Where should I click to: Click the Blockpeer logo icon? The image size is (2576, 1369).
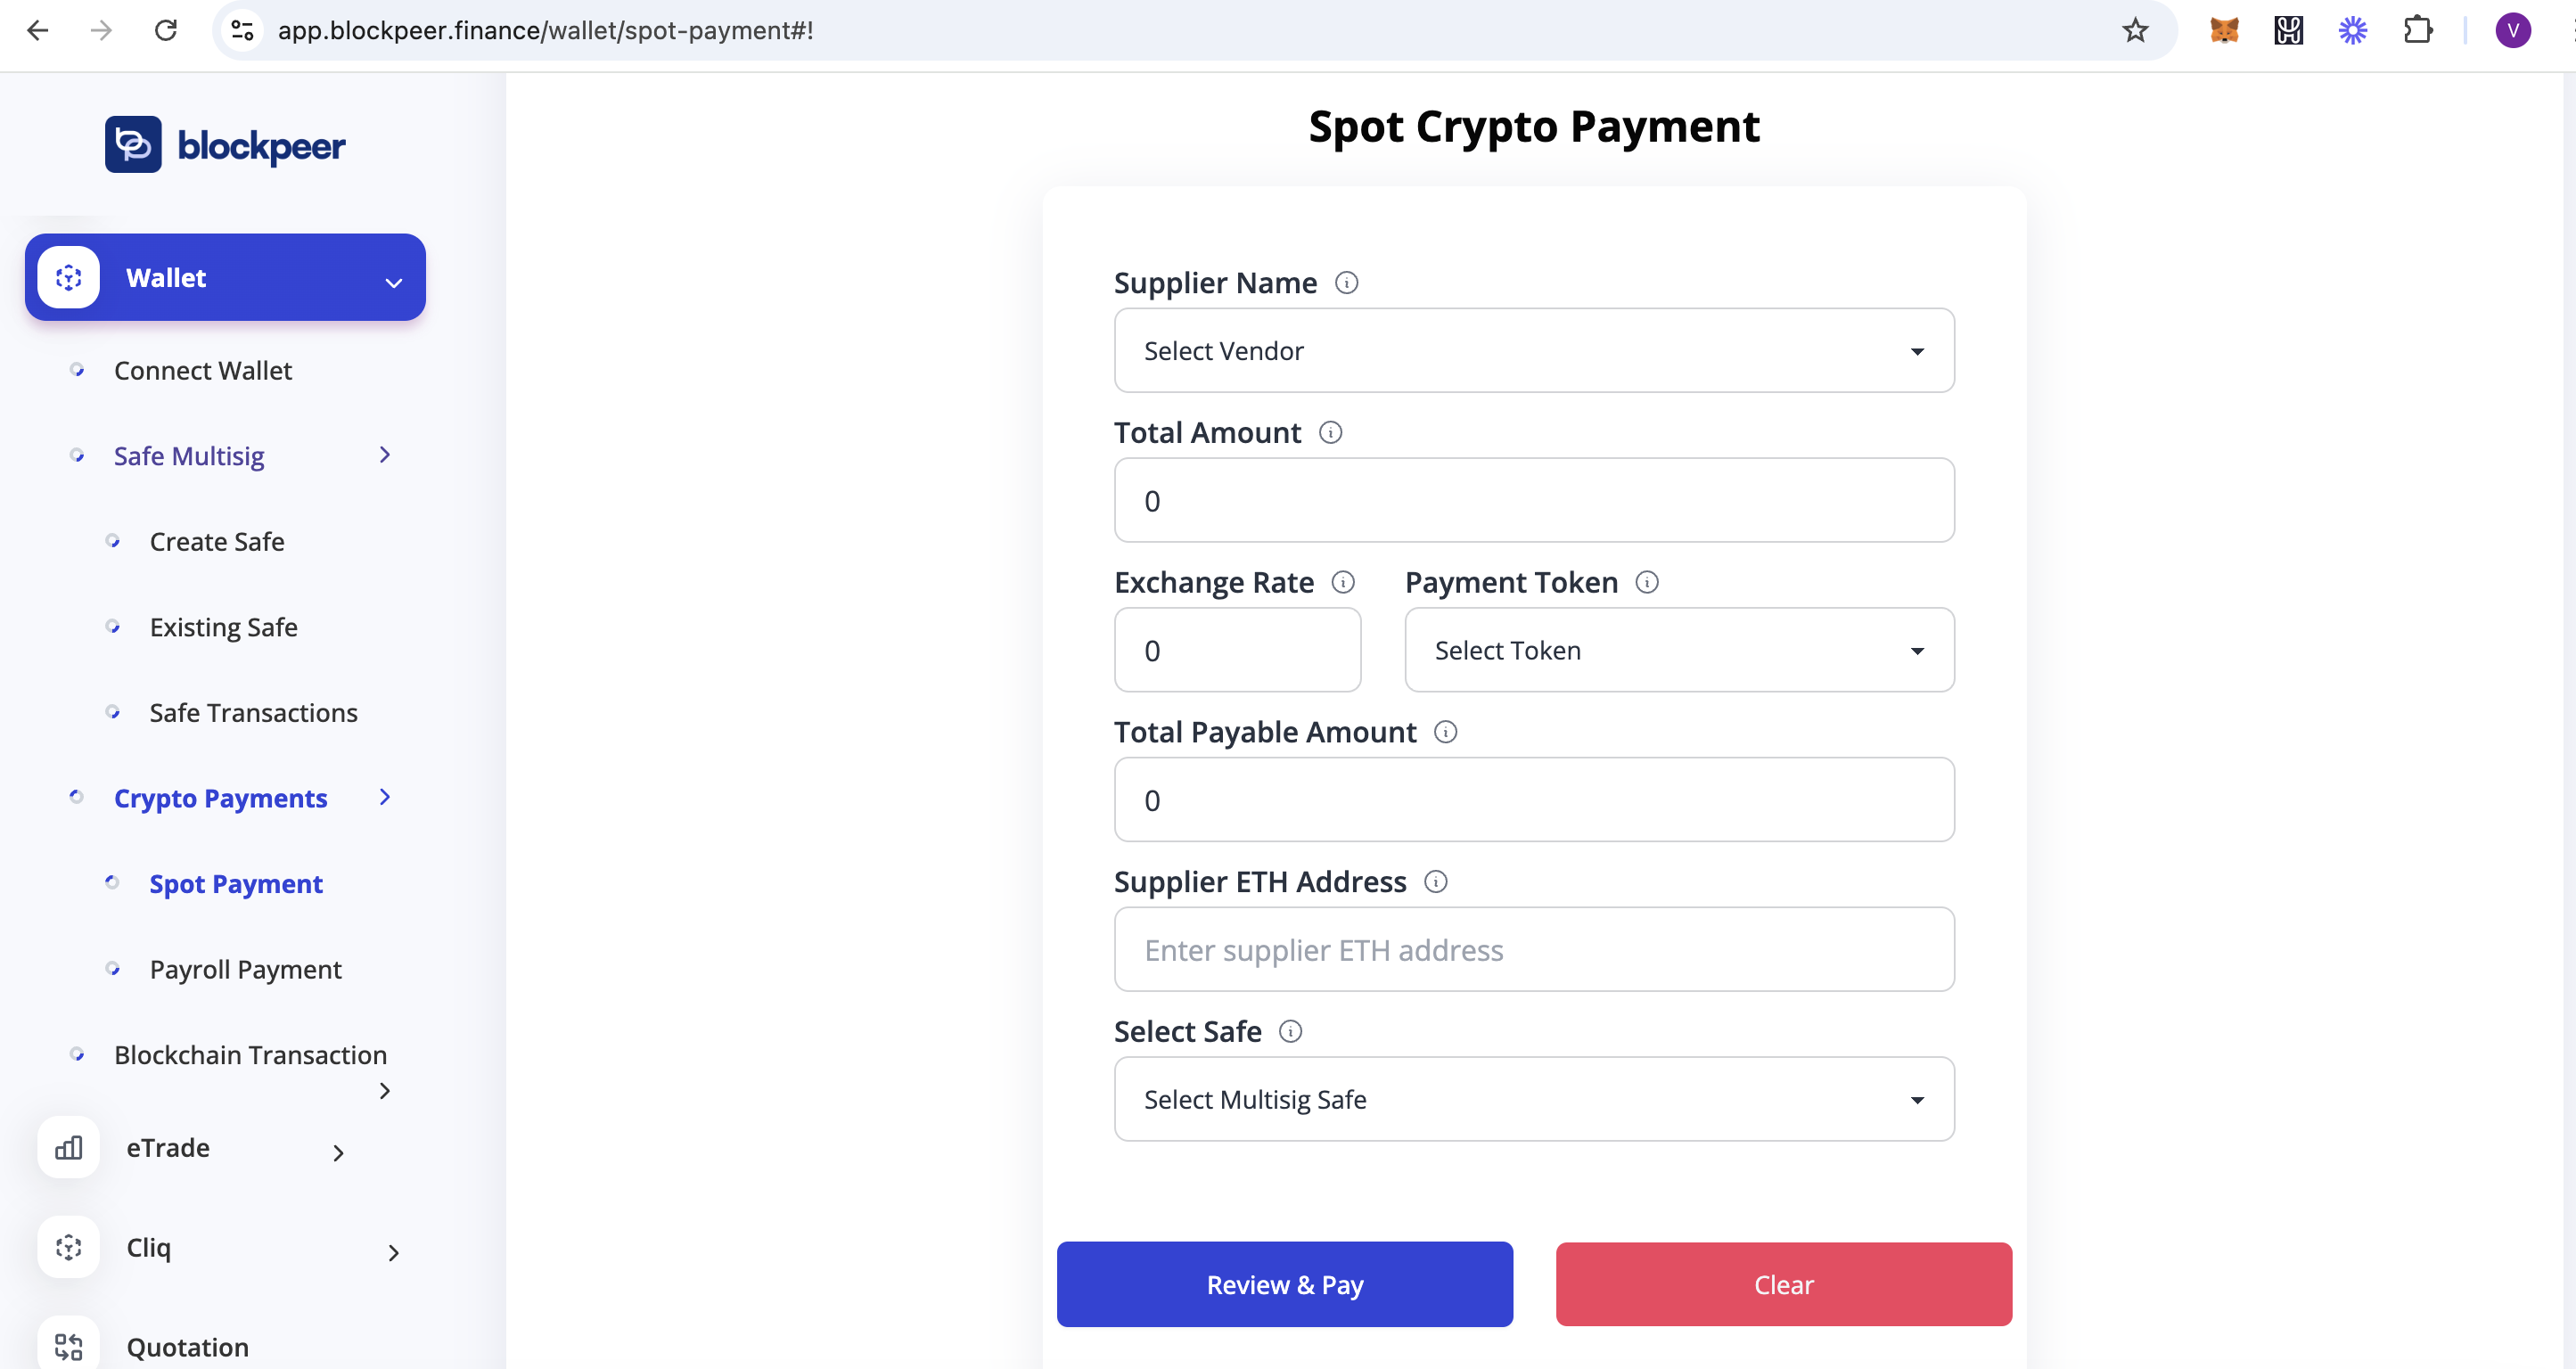(133, 144)
